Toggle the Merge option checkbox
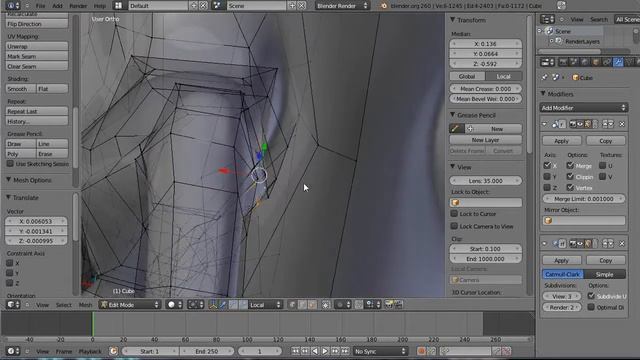Image resolution: width=640 pixels, height=360 pixels. 570,166
